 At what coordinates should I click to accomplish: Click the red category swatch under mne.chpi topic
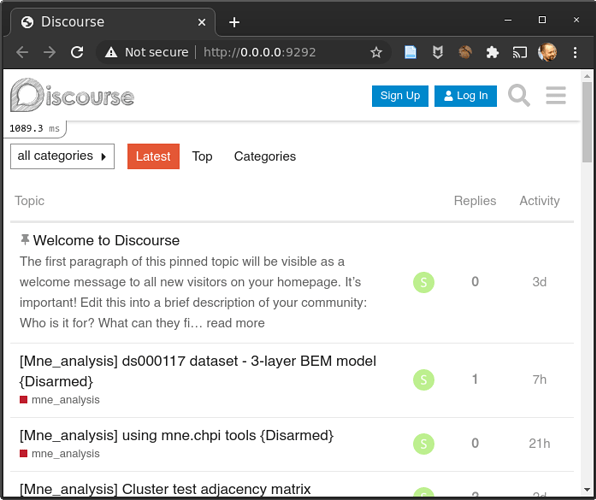pos(24,453)
